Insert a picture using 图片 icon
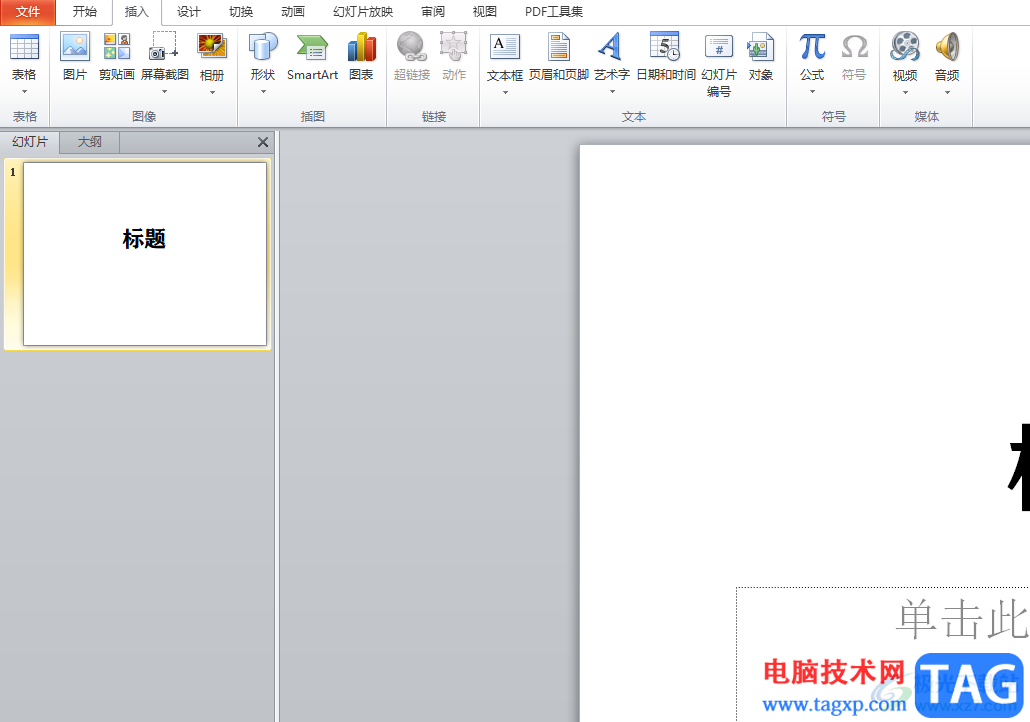Screen dimensions: 1030x722 (75, 48)
